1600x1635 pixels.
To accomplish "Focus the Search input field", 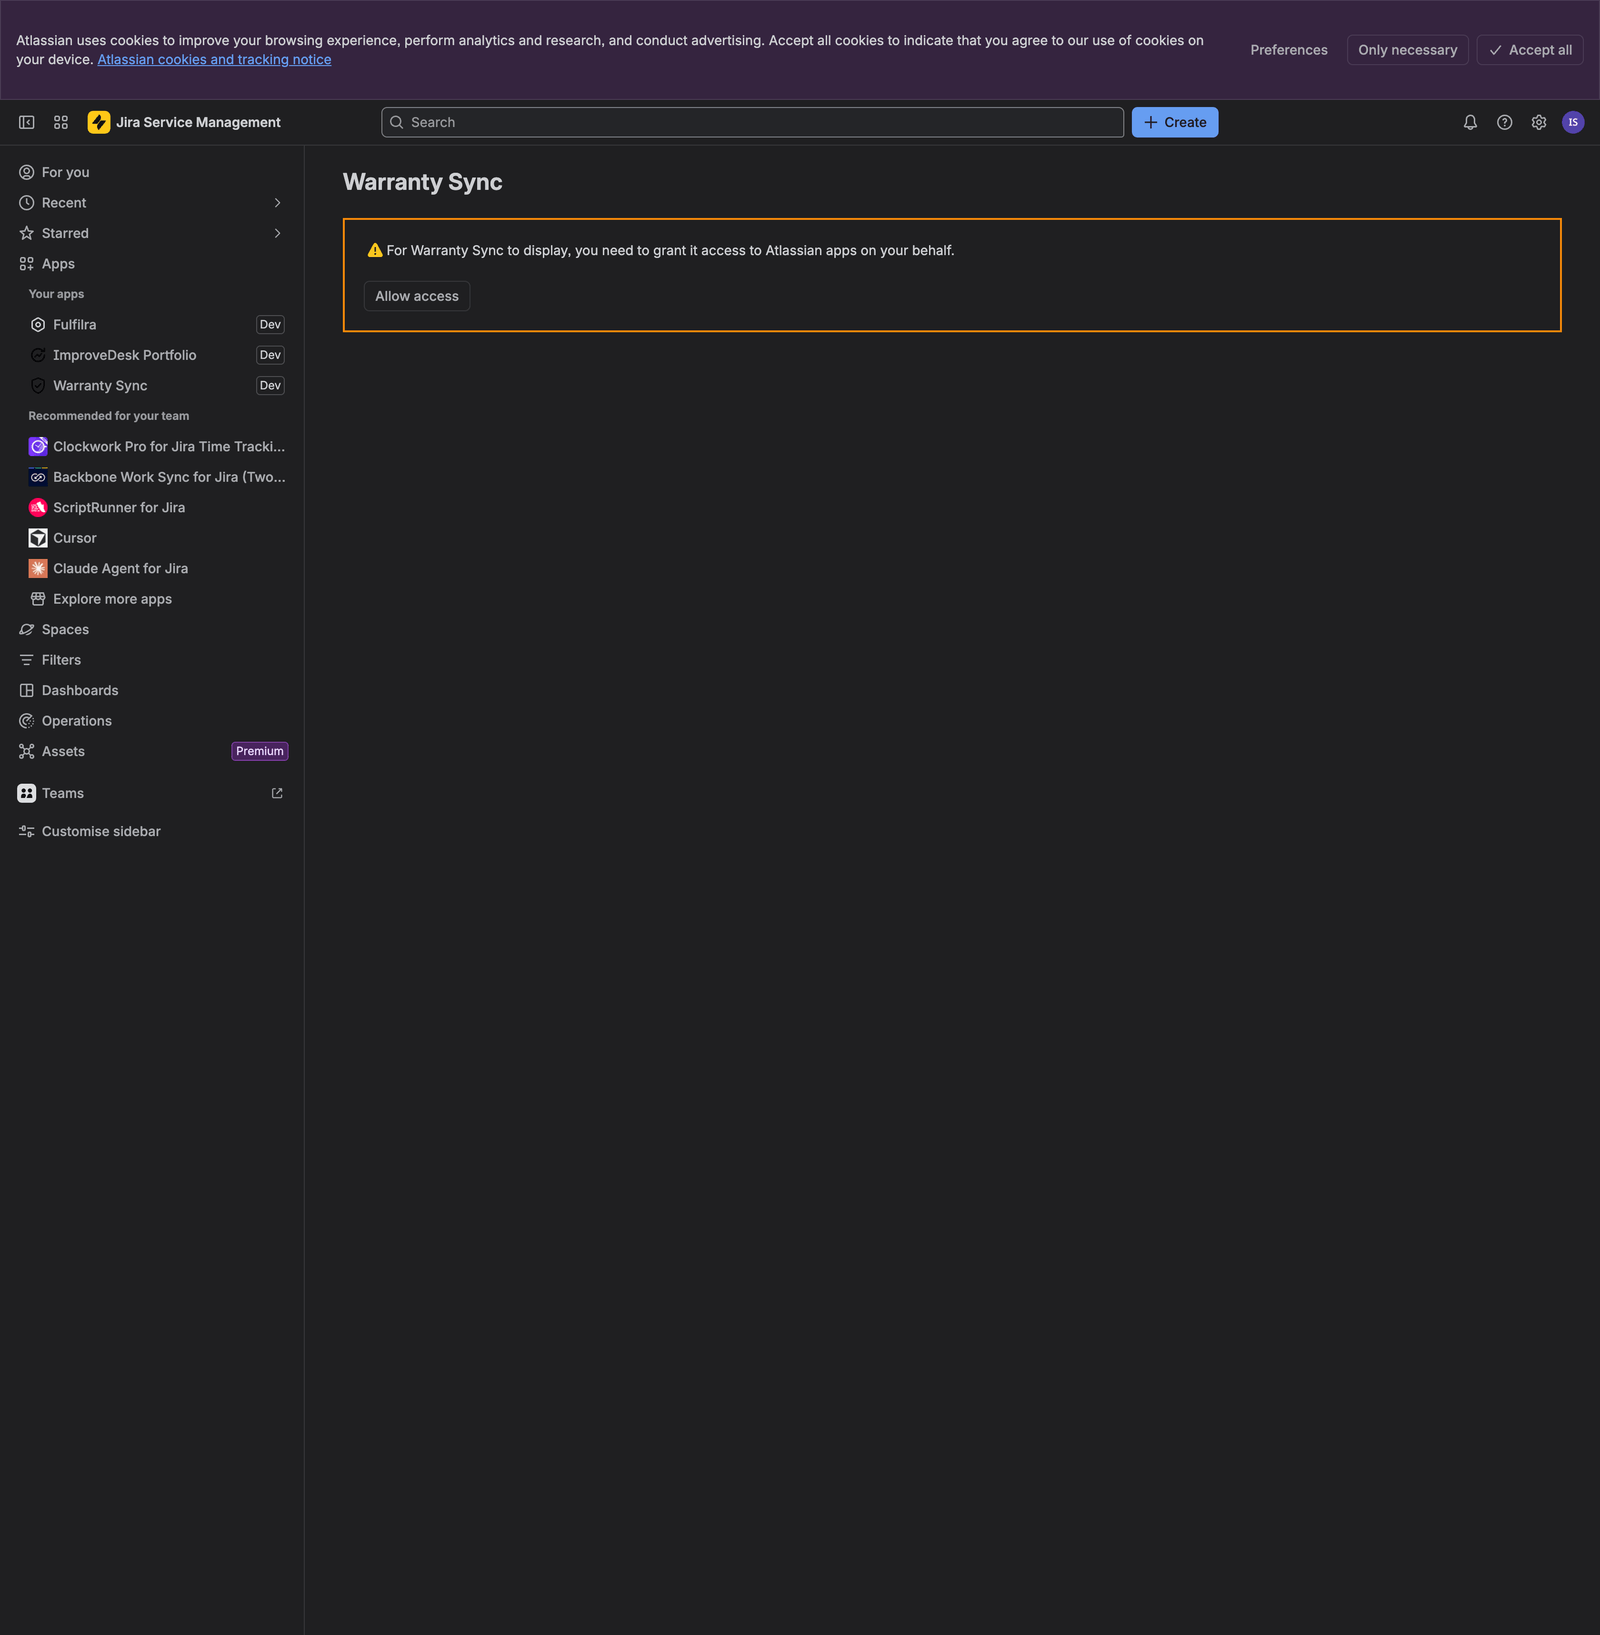I will pyautogui.click(x=752, y=122).
